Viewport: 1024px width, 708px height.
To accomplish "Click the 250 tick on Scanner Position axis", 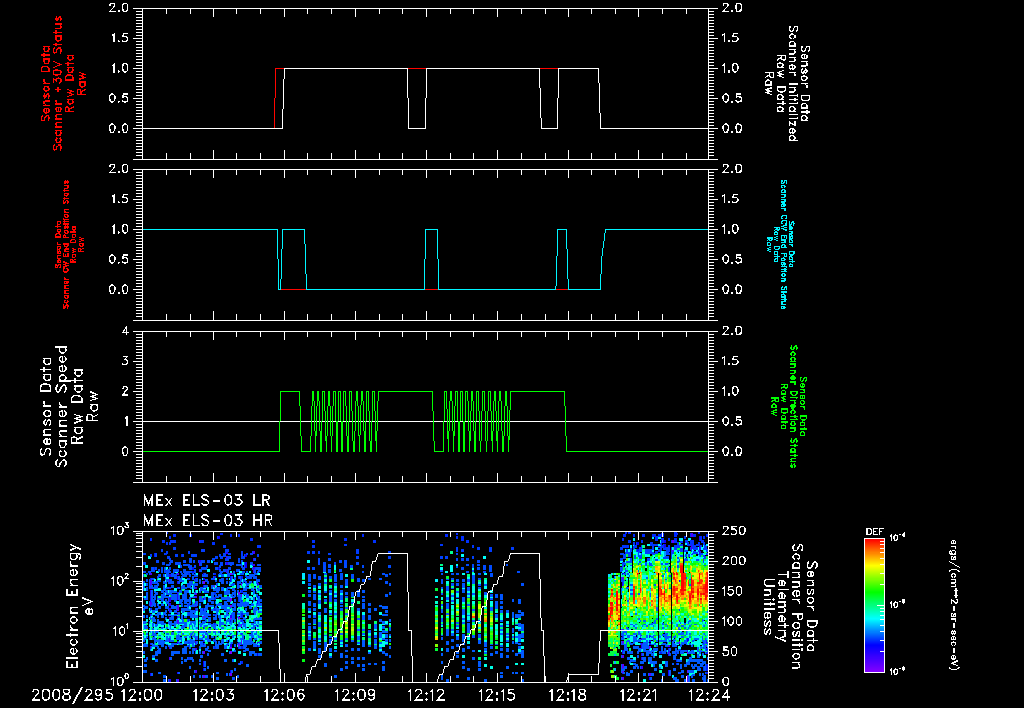I will pyautogui.click(x=731, y=531).
